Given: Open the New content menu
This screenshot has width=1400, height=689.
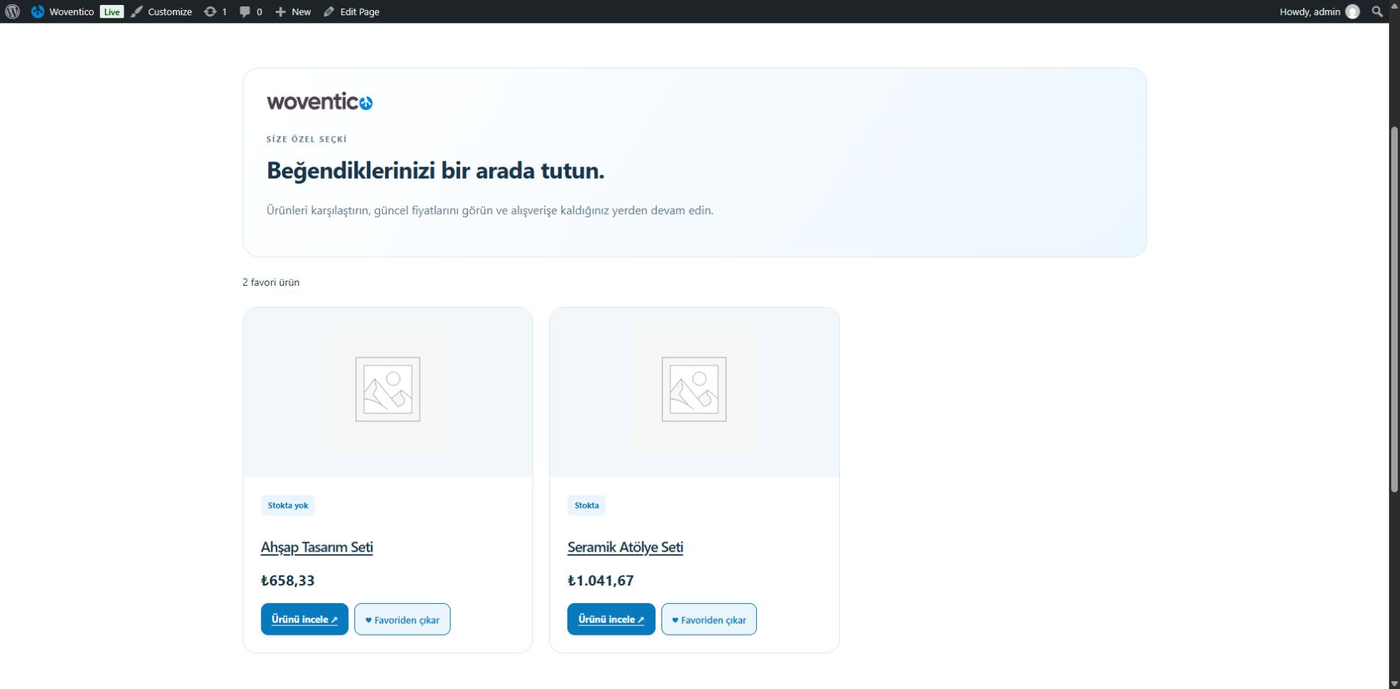Looking at the screenshot, I should pyautogui.click(x=293, y=12).
